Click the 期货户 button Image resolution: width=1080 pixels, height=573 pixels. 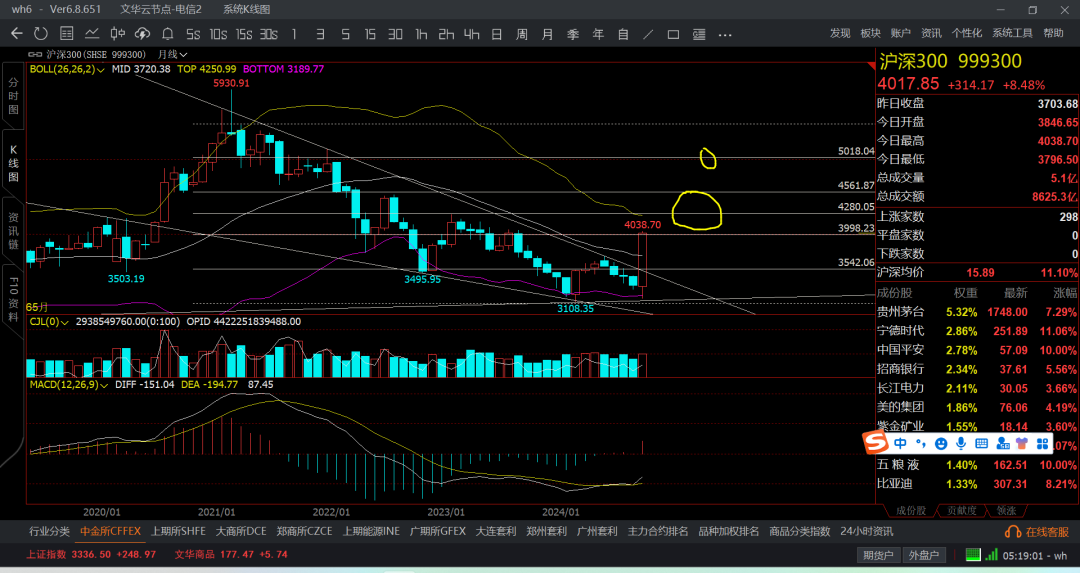point(878,555)
